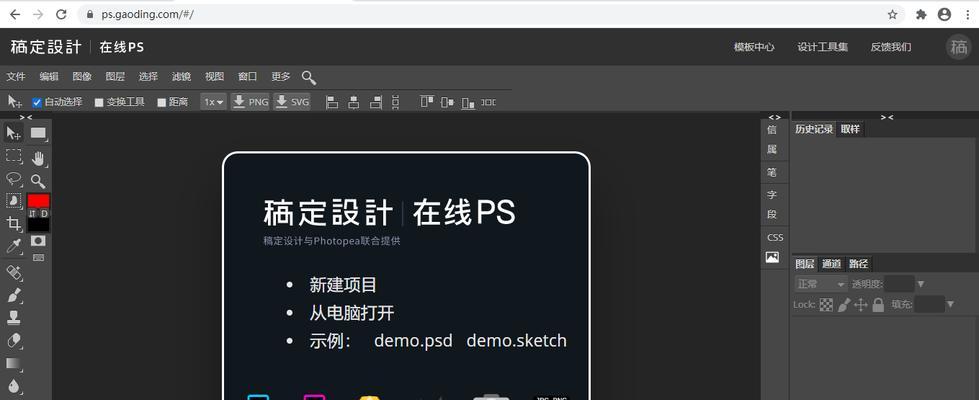This screenshot has height=400, width=979.
Task: Select the Move tool in left toolbar
Action: point(14,133)
